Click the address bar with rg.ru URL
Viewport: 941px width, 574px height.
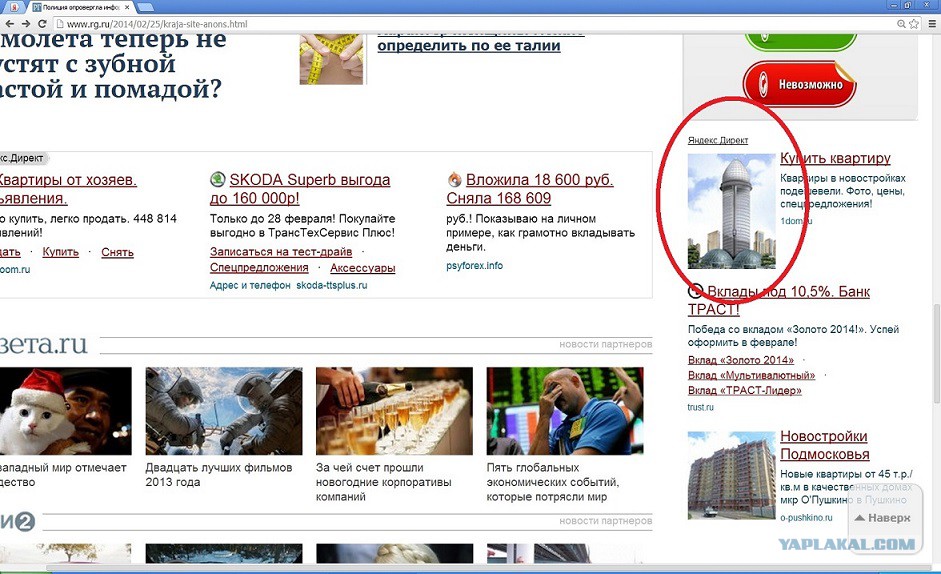click(x=474, y=24)
